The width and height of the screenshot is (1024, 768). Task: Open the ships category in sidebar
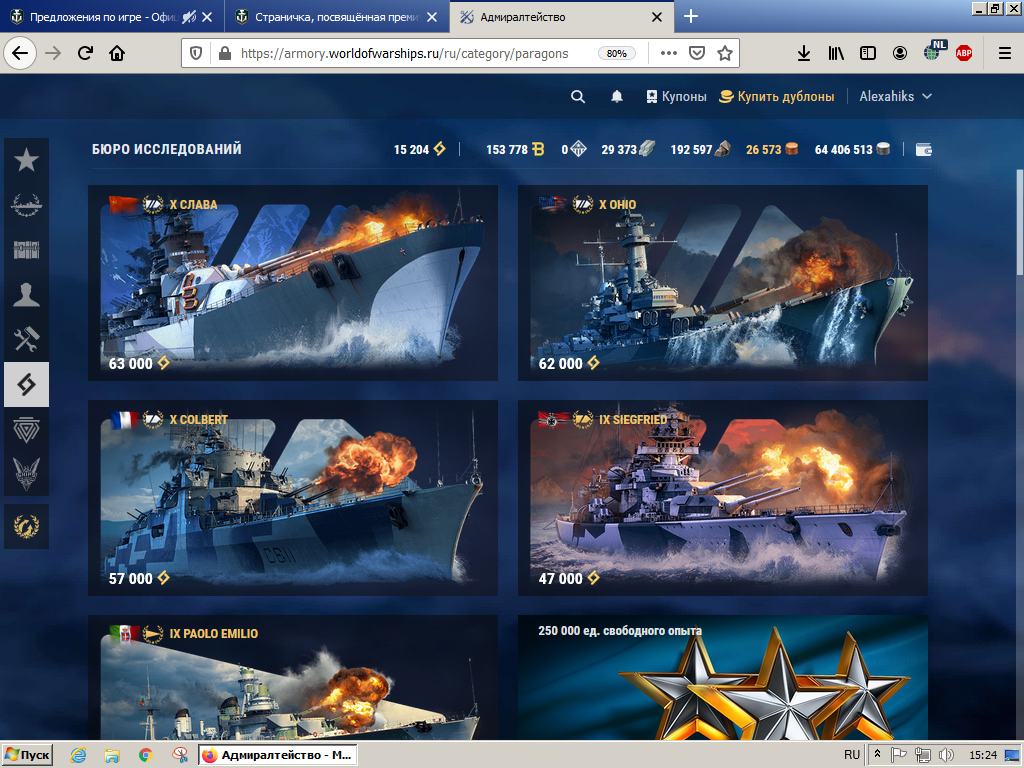tap(26, 205)
